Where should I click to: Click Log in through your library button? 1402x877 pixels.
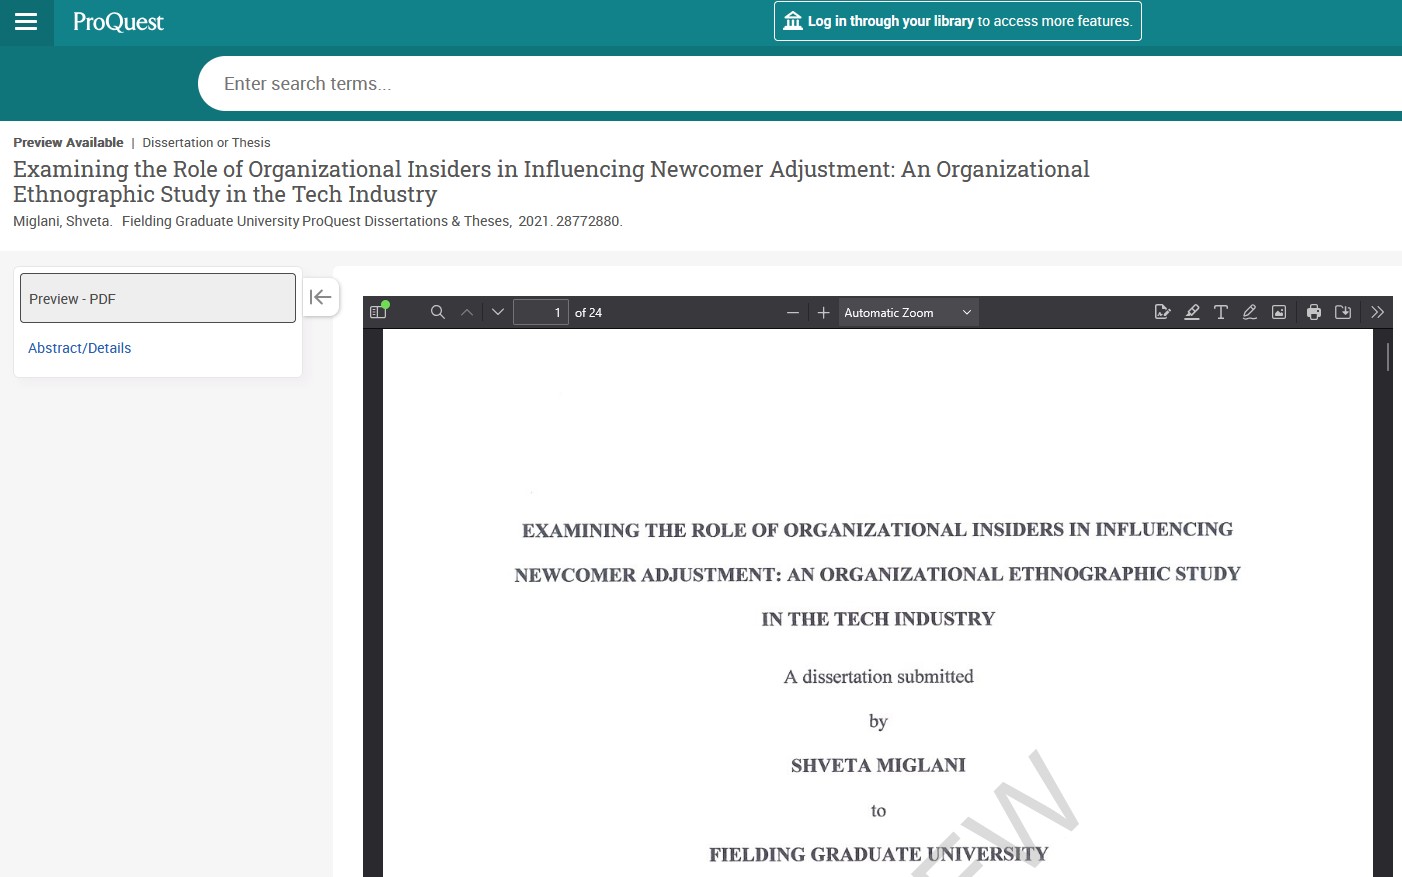click(957, 21)
